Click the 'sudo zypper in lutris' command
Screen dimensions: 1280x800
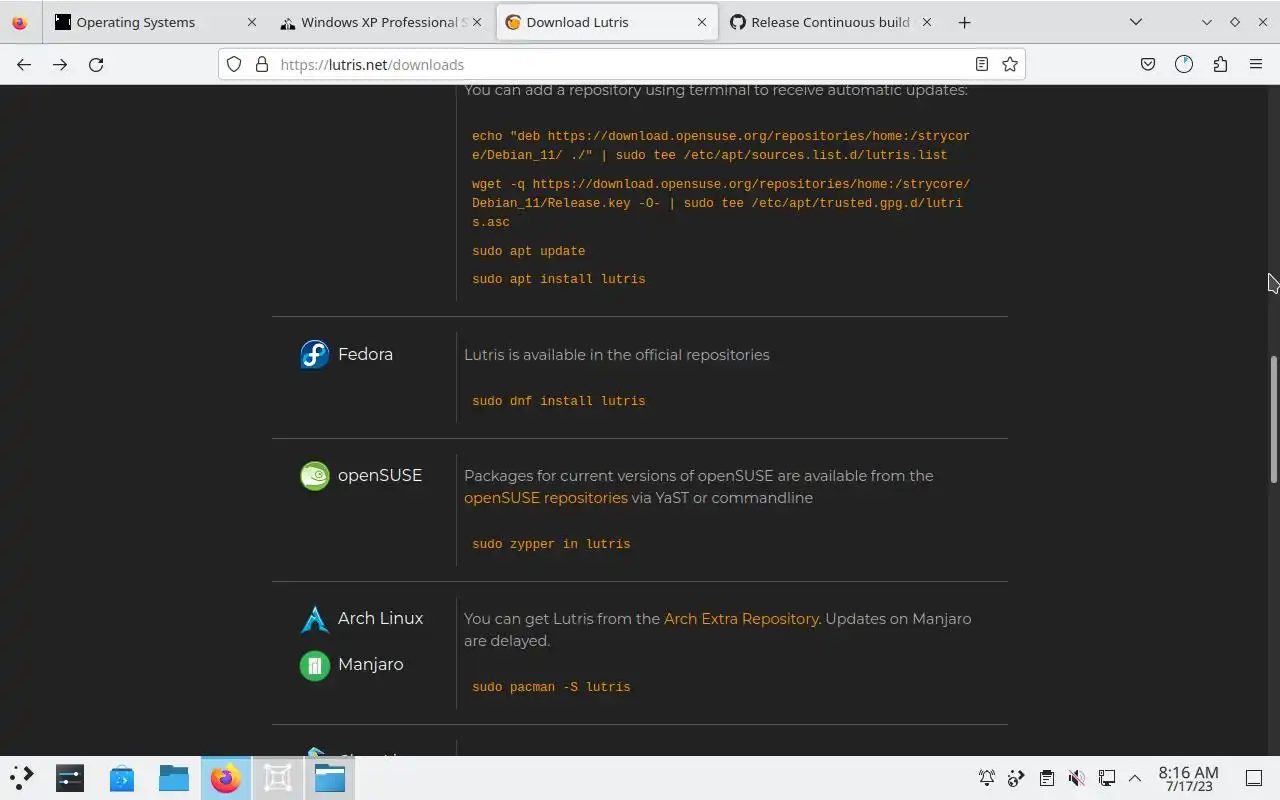551,544
